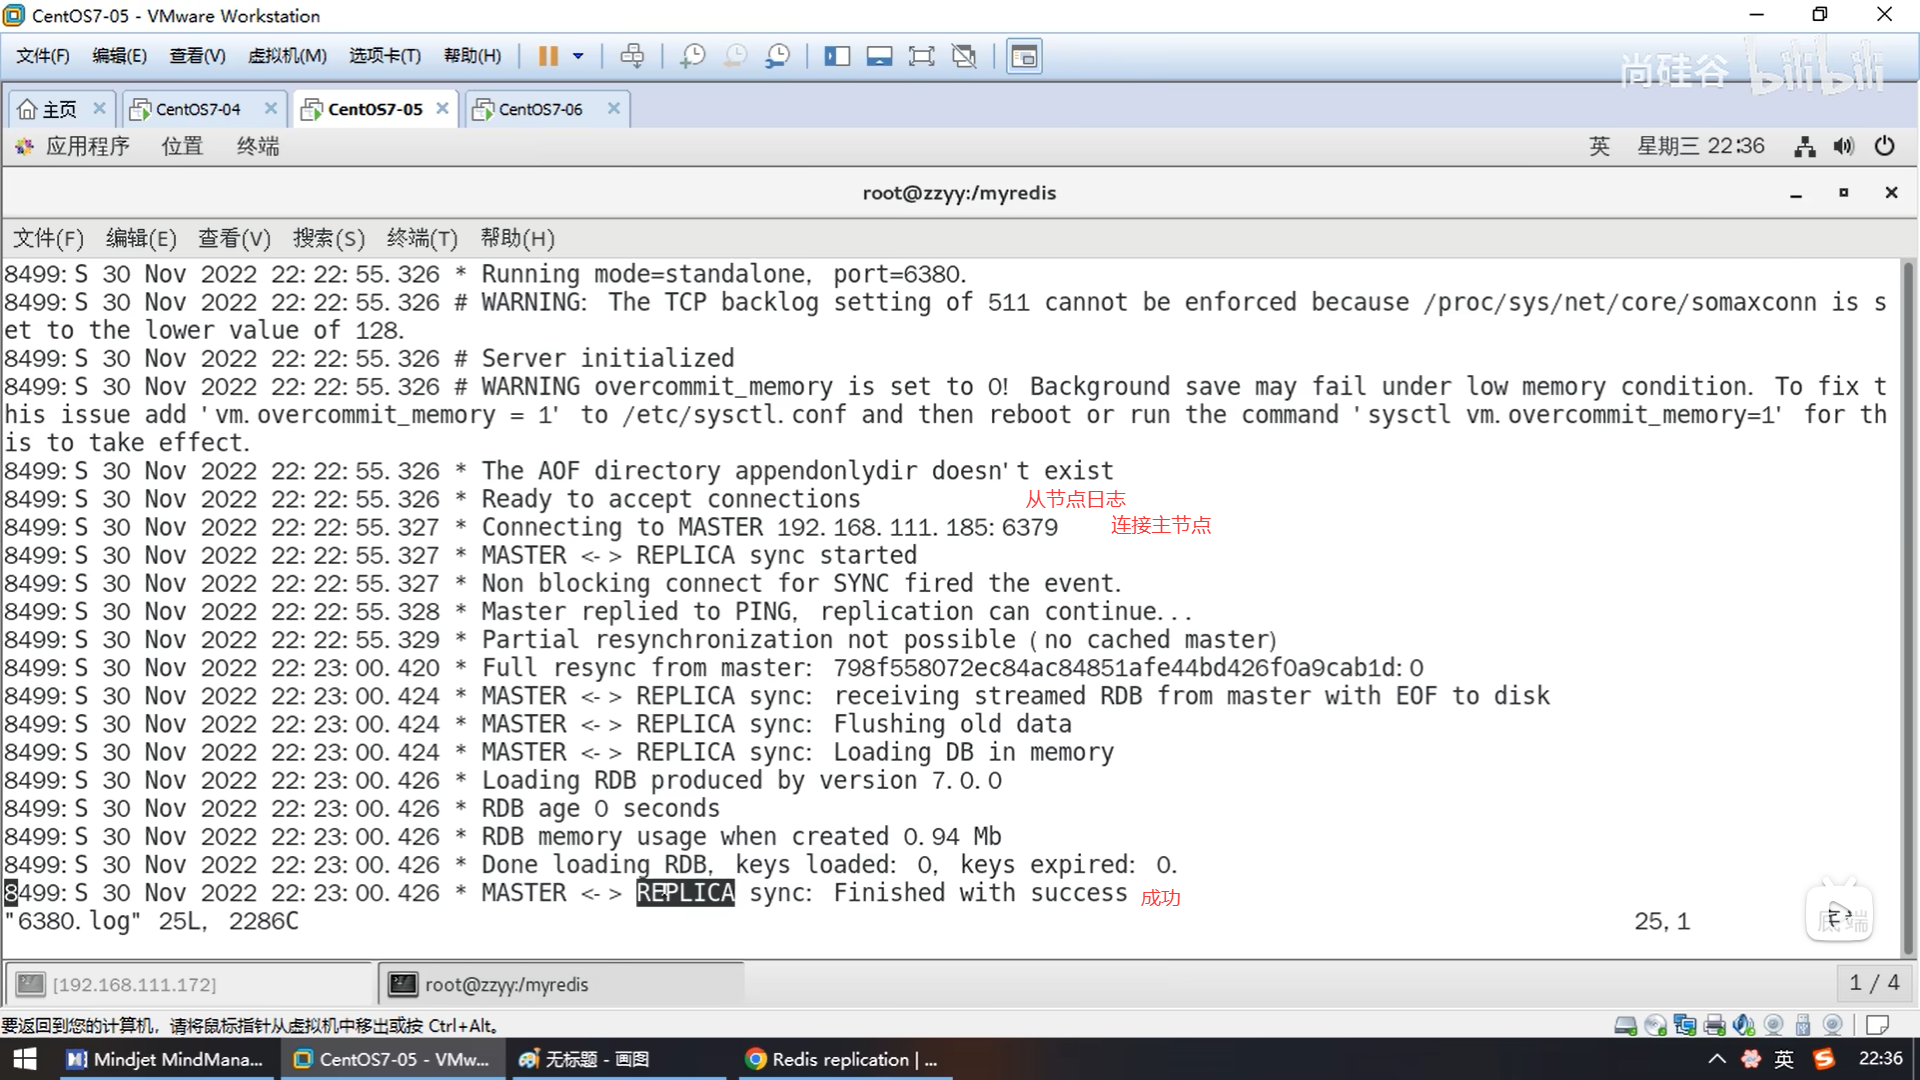Toggle the library sidebar view
1920x1080 pixels.
point(837,56)
